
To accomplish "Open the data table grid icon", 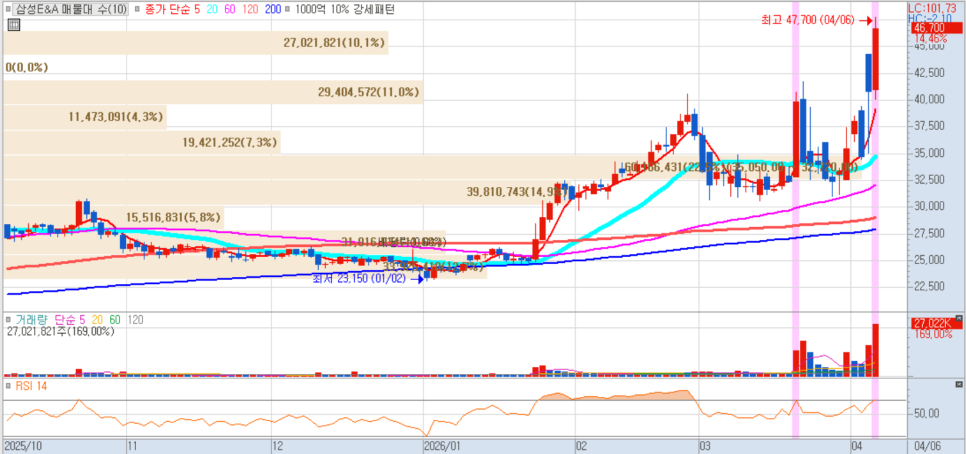I will [14, 25].
